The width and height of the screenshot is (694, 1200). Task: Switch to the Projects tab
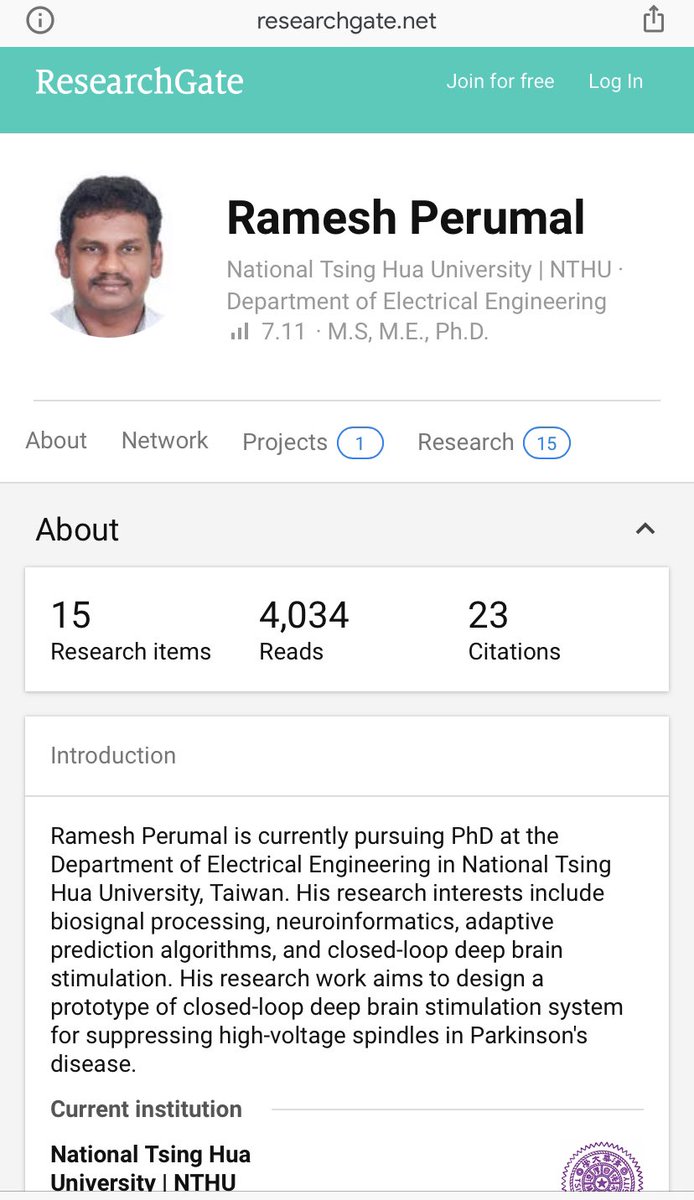[313, 442]
